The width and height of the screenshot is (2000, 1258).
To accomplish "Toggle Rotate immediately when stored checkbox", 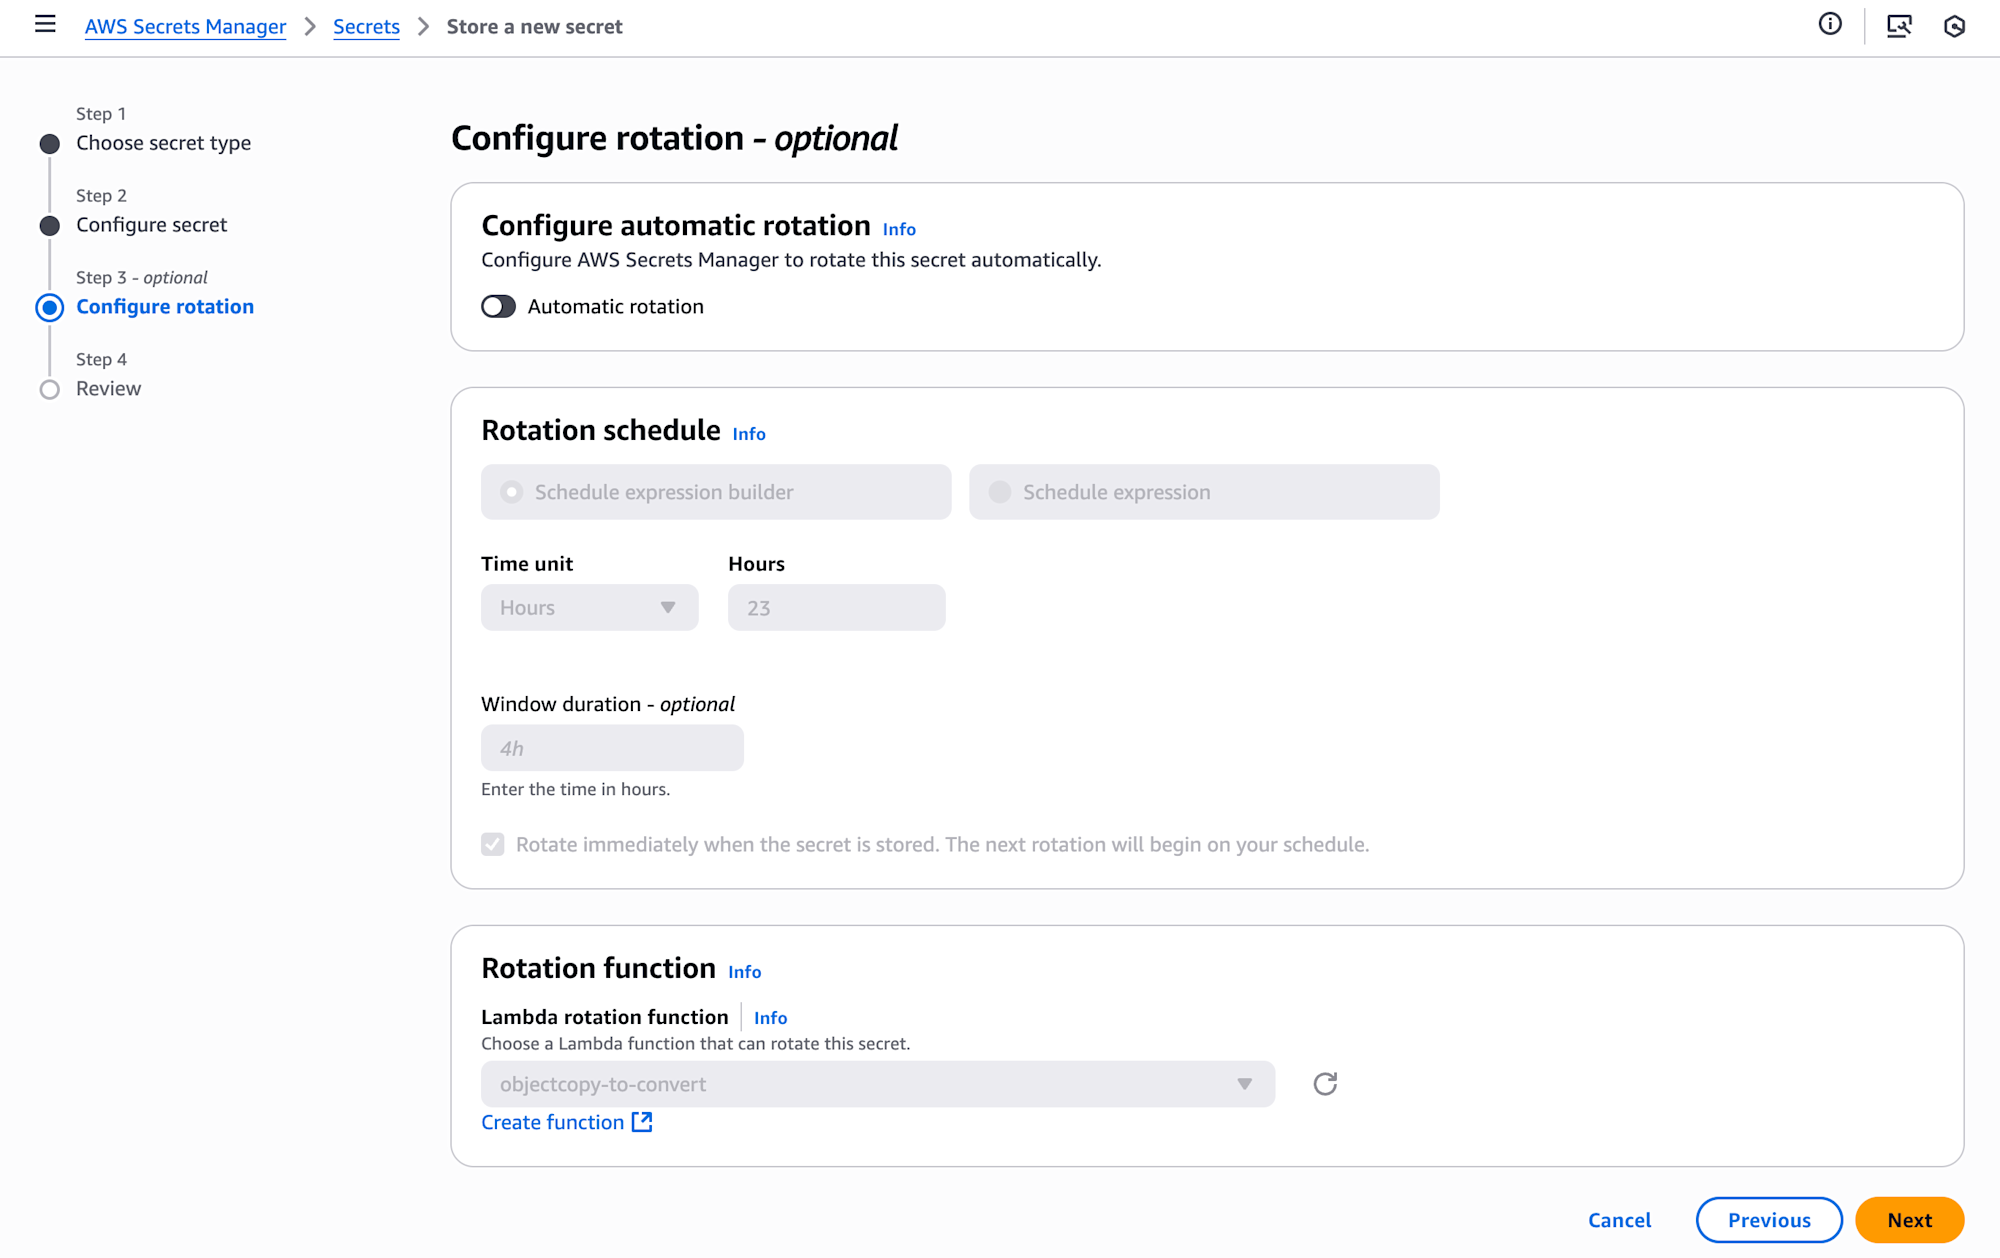I will pyautogui.click(x=493, y=845).
